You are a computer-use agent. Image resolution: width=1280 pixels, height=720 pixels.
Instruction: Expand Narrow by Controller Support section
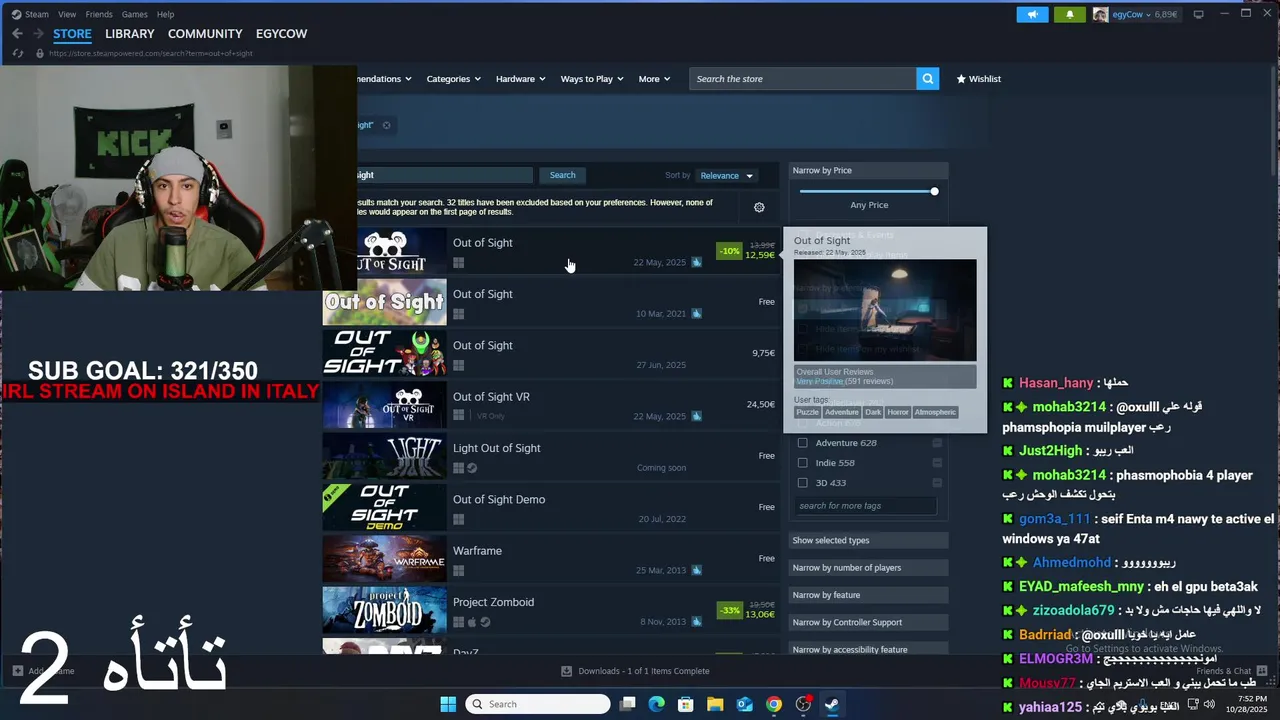coord(868,623)
